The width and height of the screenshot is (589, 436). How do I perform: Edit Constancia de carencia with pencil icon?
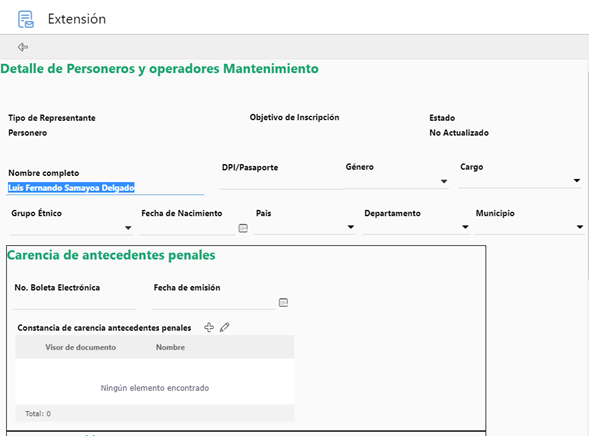tap(225, 327)
